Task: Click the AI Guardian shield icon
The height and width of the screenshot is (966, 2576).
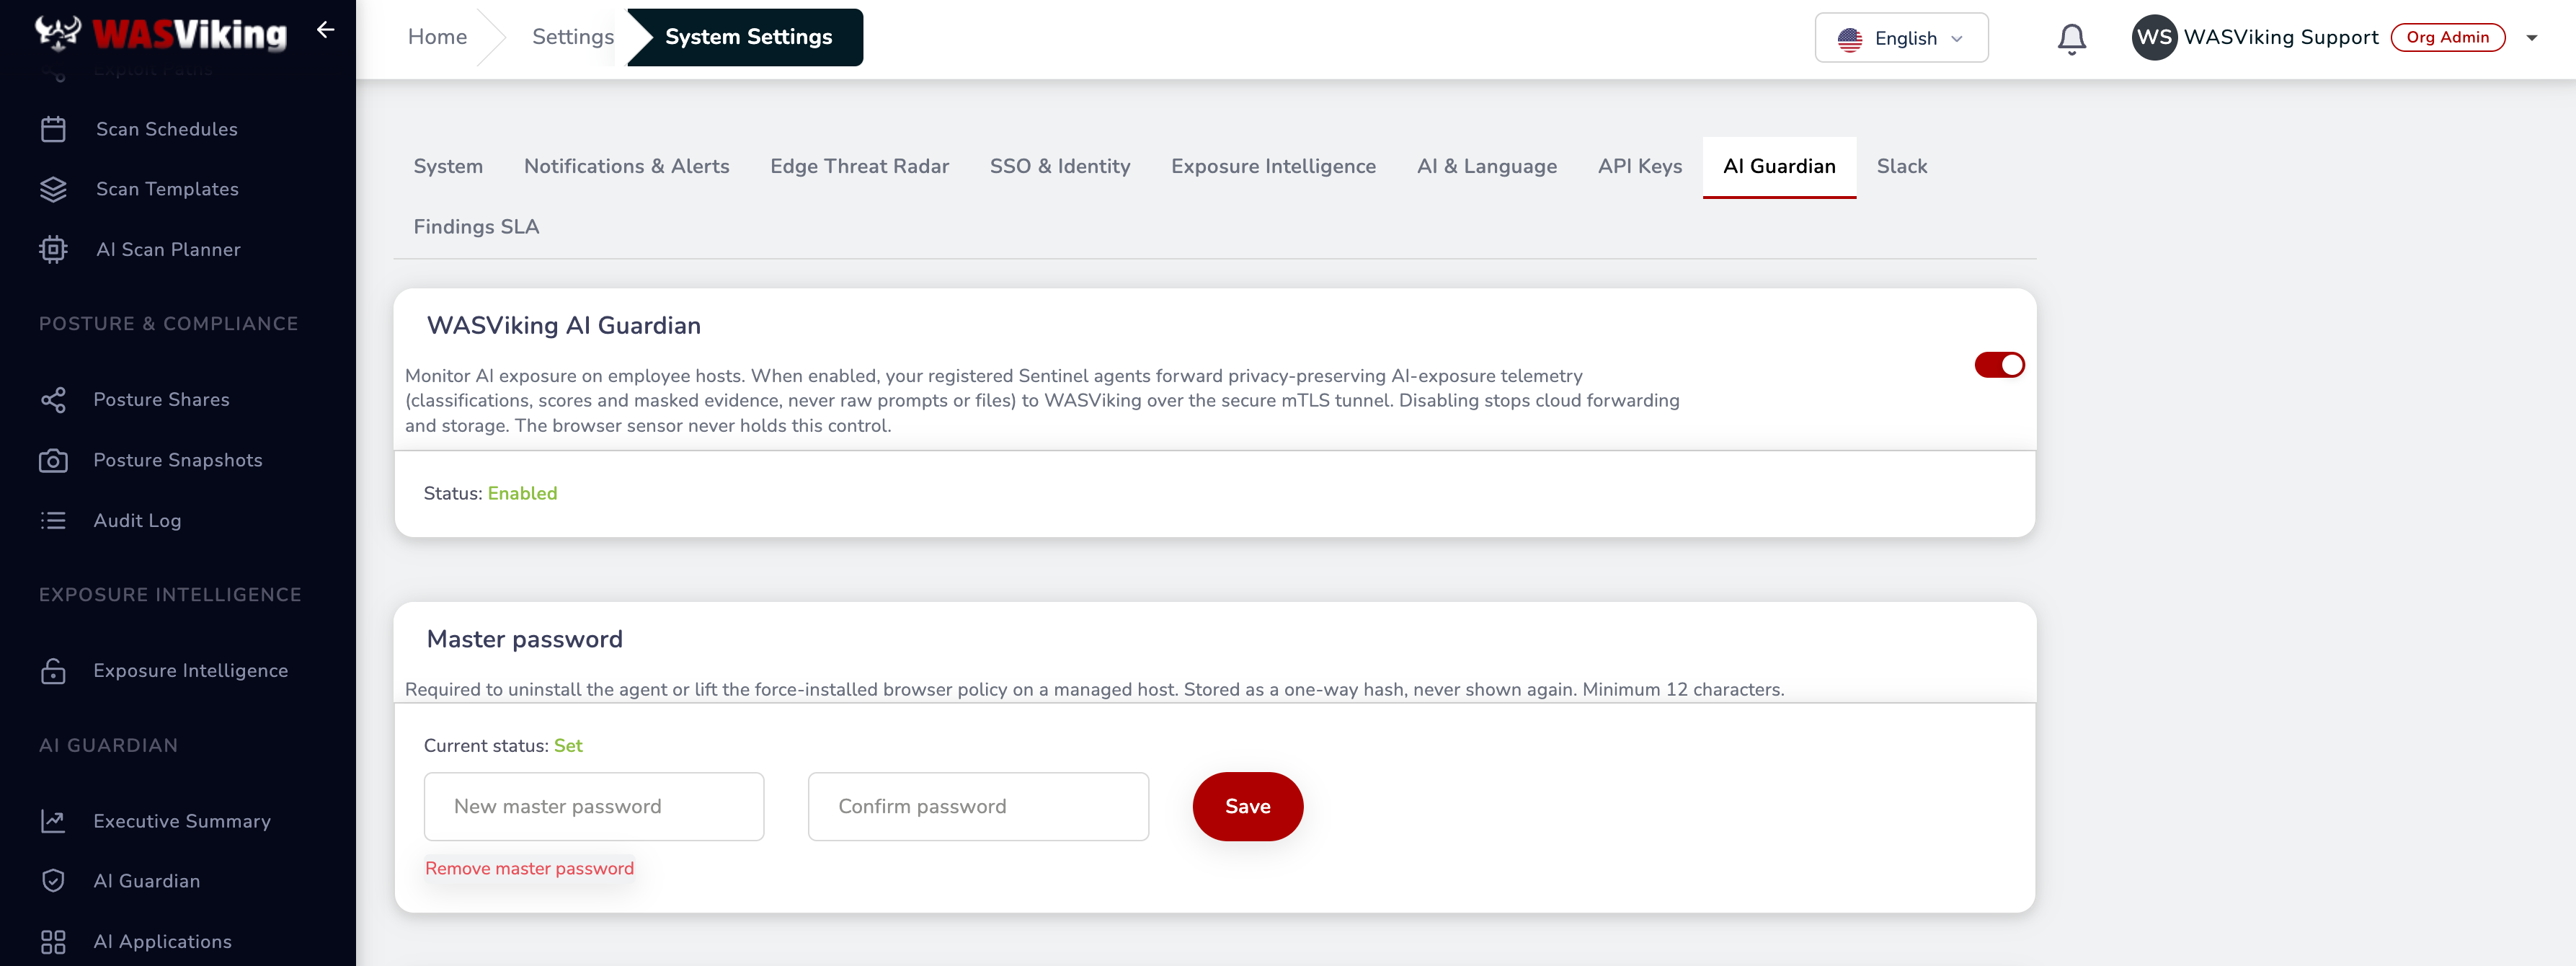Action: (53, 881)
